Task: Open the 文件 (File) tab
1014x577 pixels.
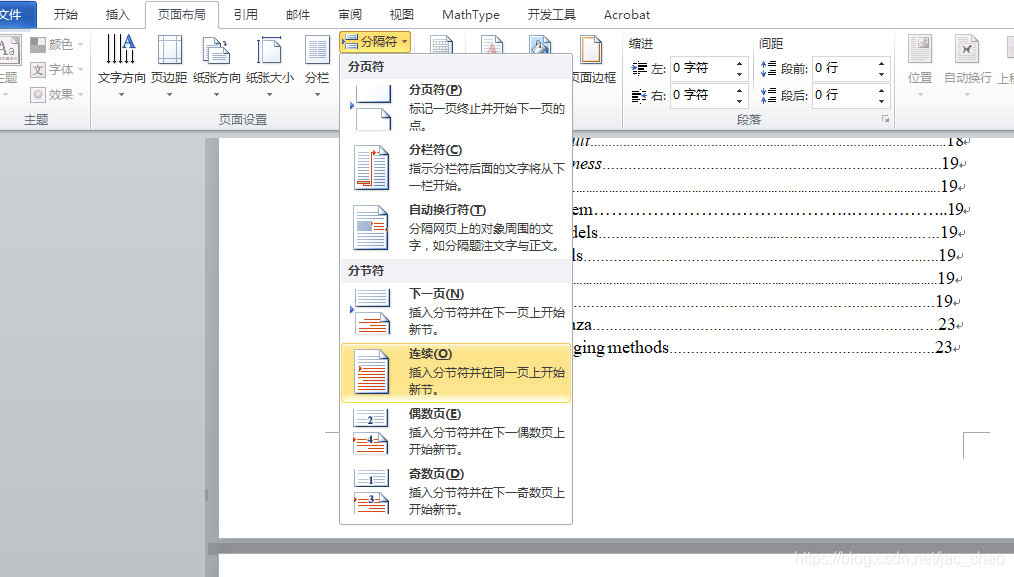Action: pos(13,14)
